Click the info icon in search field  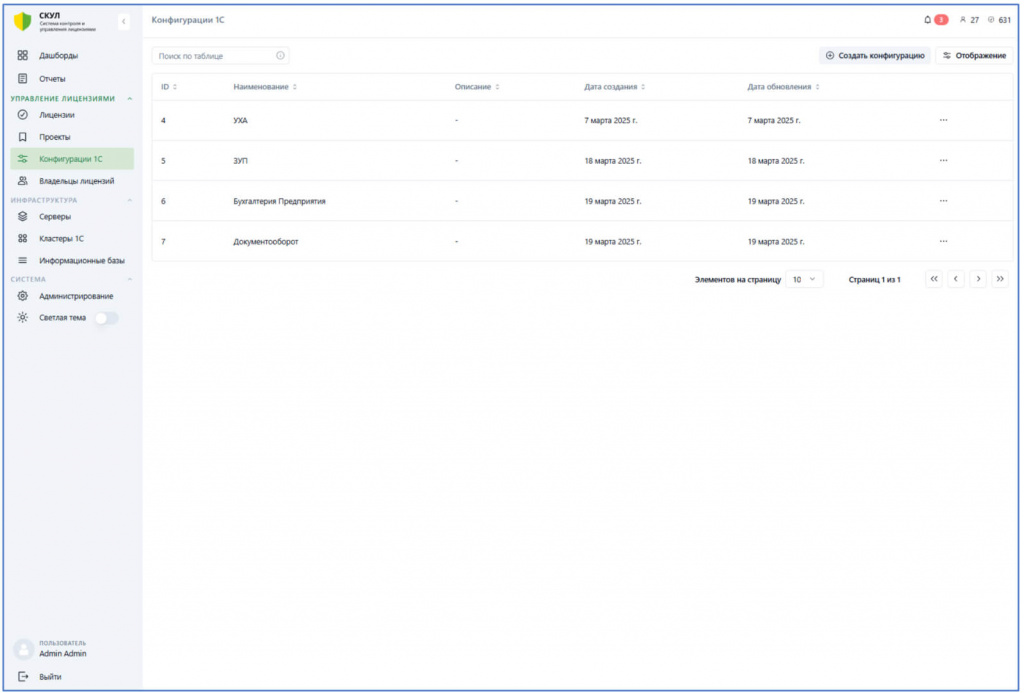click(280, 56)
